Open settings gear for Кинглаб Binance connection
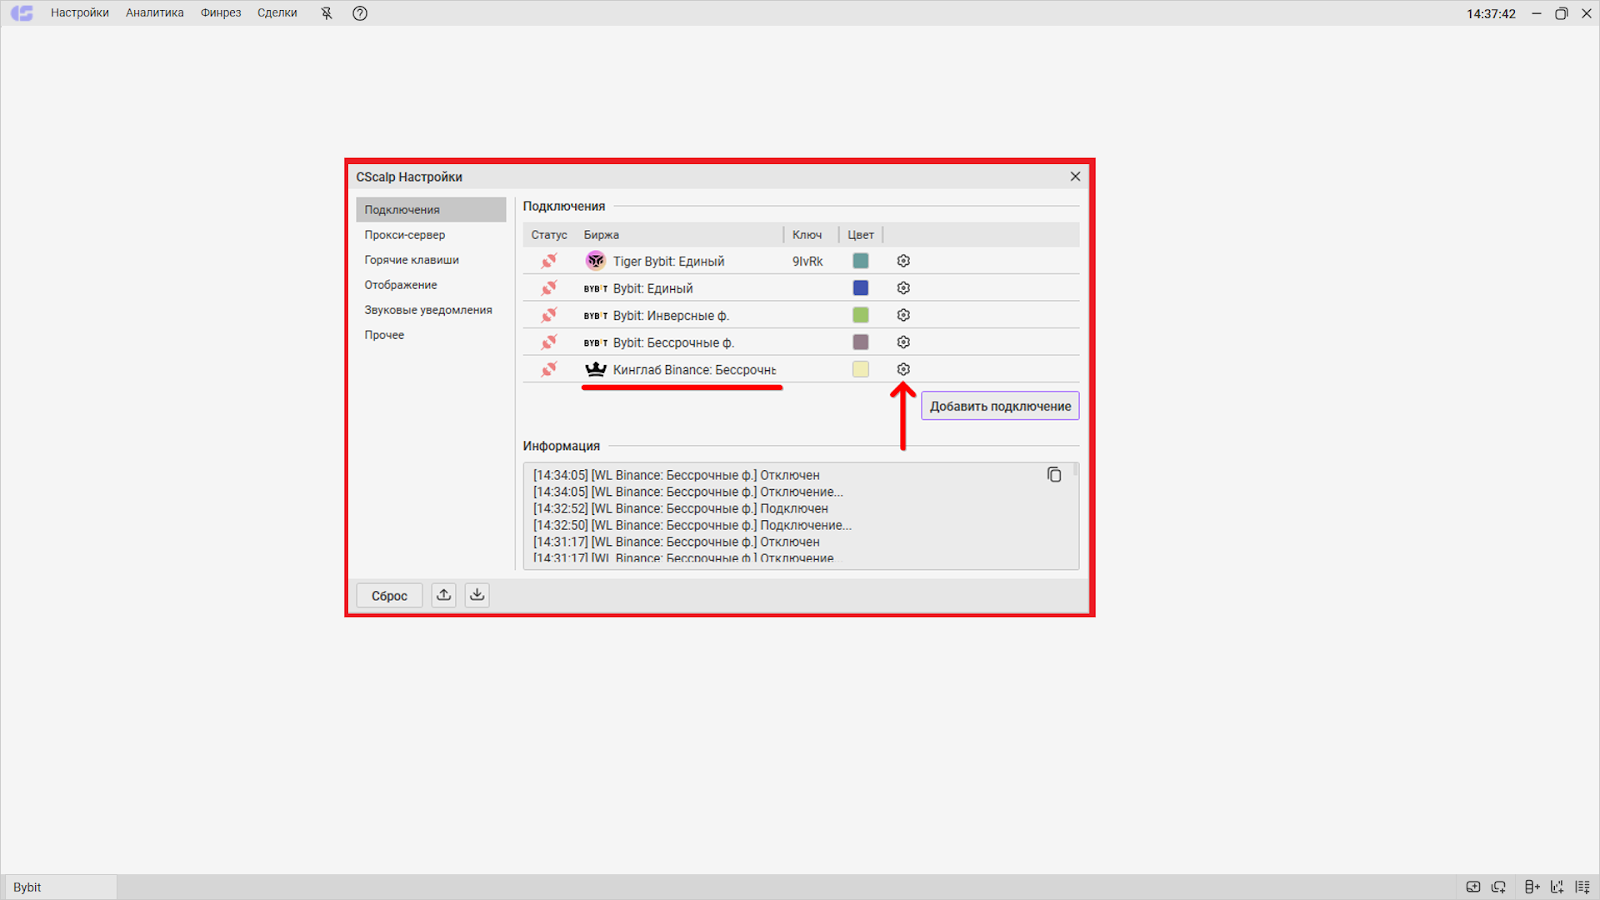The width and height of the screenshot is (1600, 900). pyautogui.click(x=903, y=369)
